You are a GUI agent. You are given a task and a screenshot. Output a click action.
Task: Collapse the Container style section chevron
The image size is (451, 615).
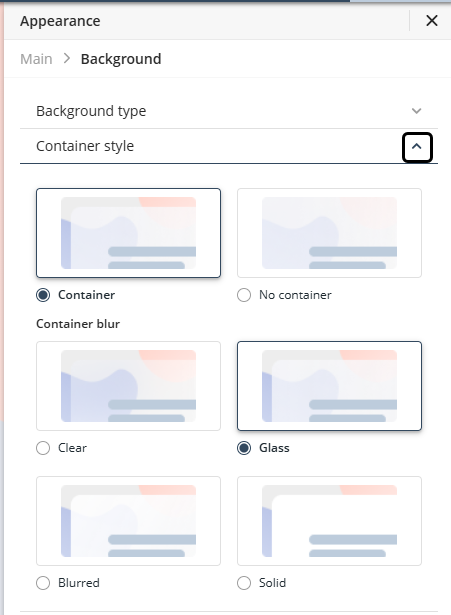[417, 147]
